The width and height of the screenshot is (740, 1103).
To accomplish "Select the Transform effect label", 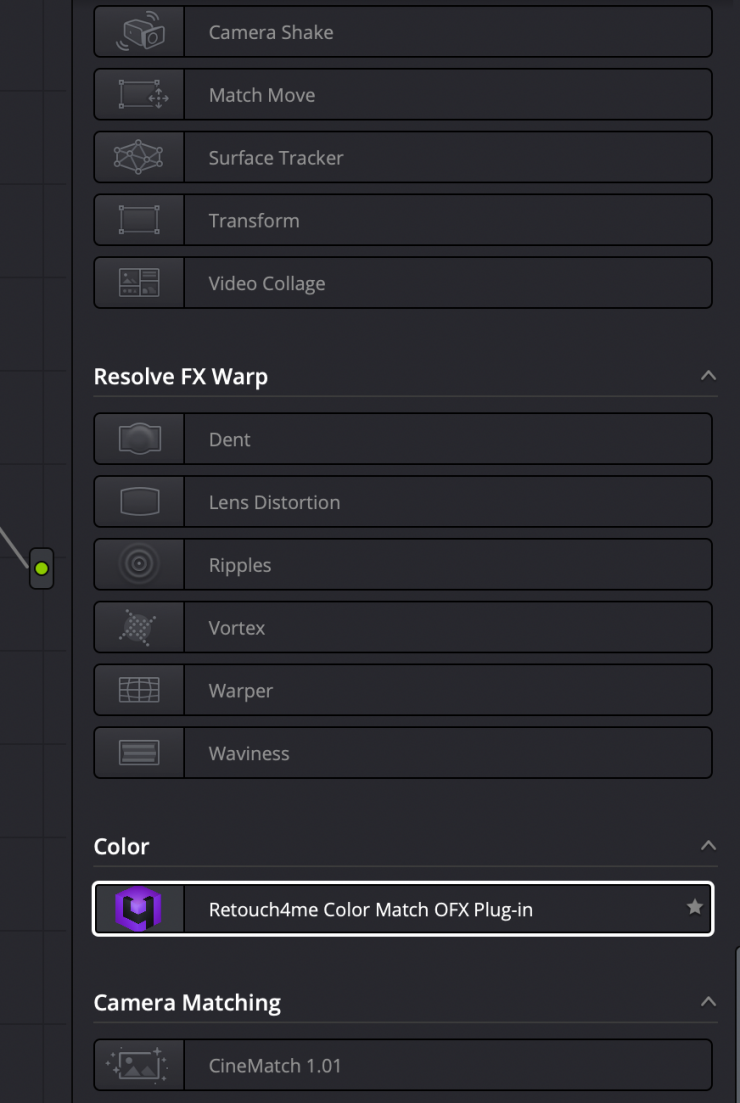I will pos(254,221).
